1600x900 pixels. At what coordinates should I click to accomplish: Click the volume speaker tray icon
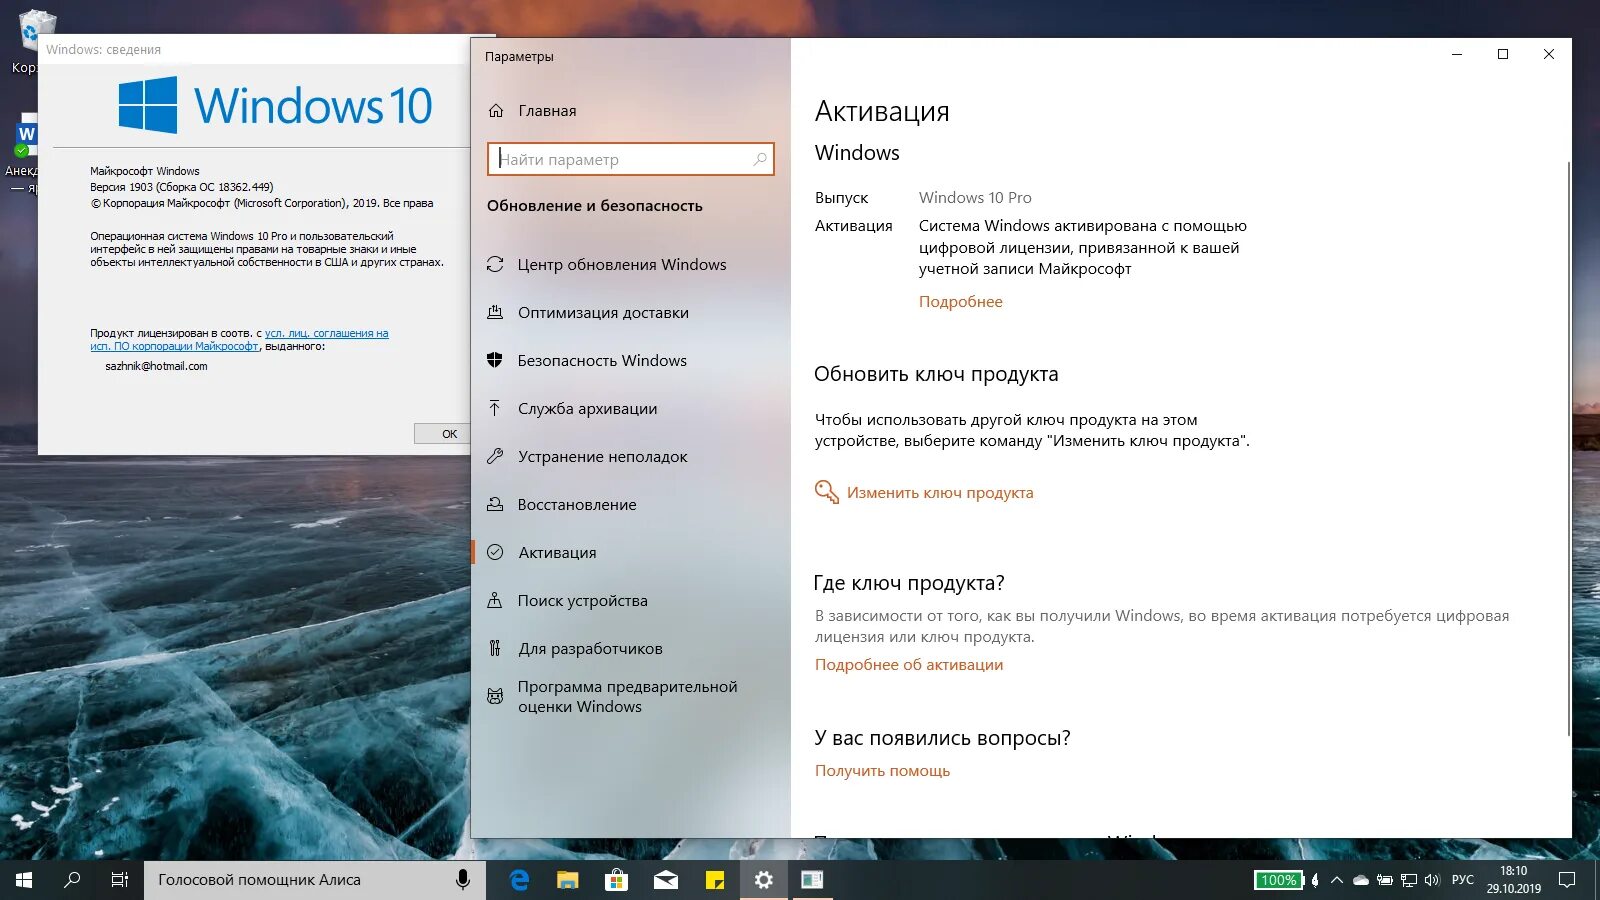(x=1432, y=880)
